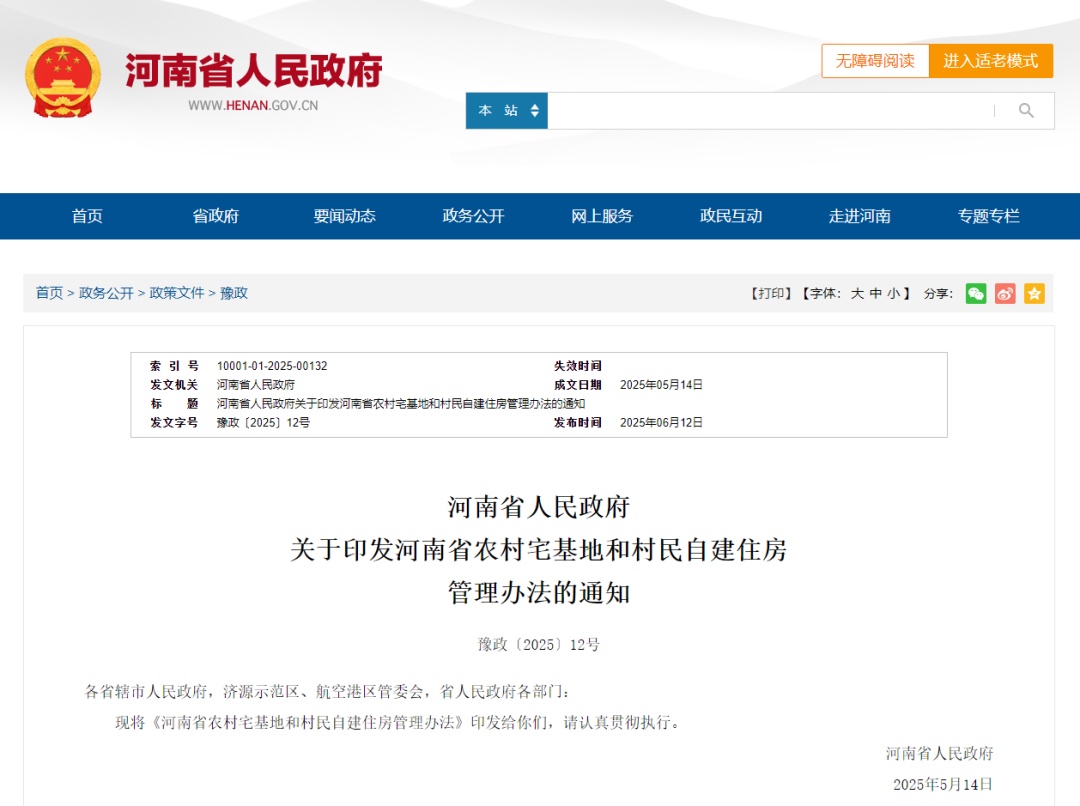This screenshot has height=806, width=1080.
Task: Click the yellow star favorite icon
Action: click(1033, 293)
